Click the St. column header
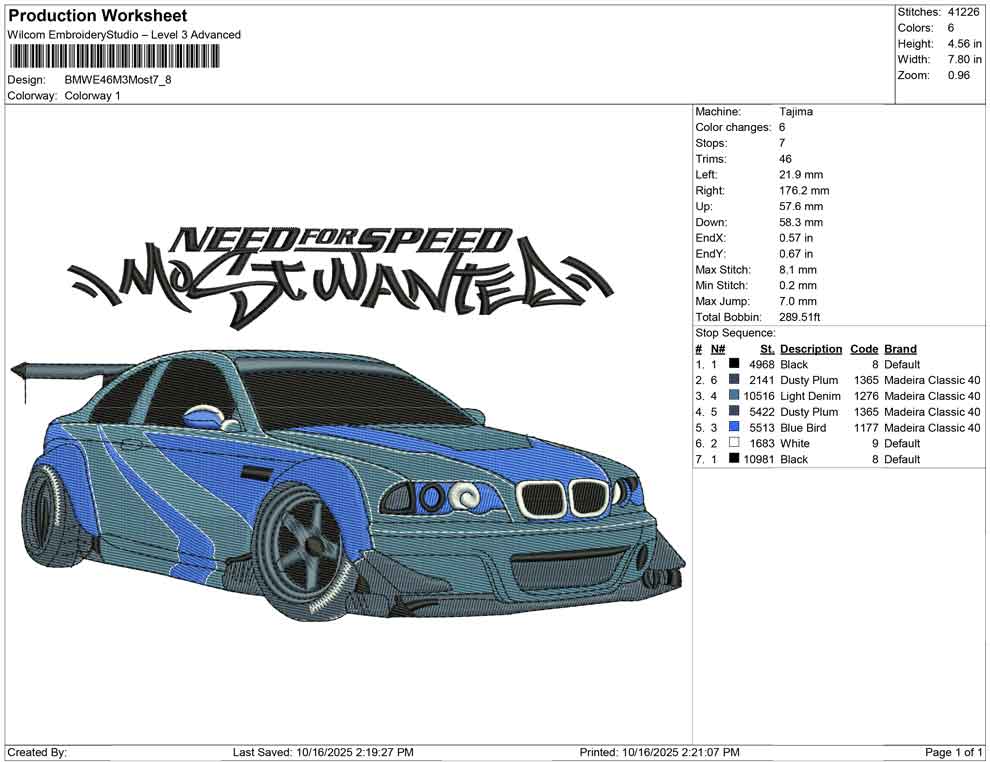The height and width of the screenshot is (762, 990). pos(767,348)
